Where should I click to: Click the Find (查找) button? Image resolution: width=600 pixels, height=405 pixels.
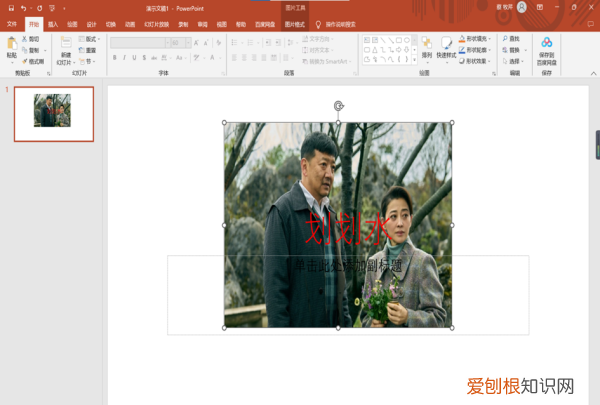point(511,39)
